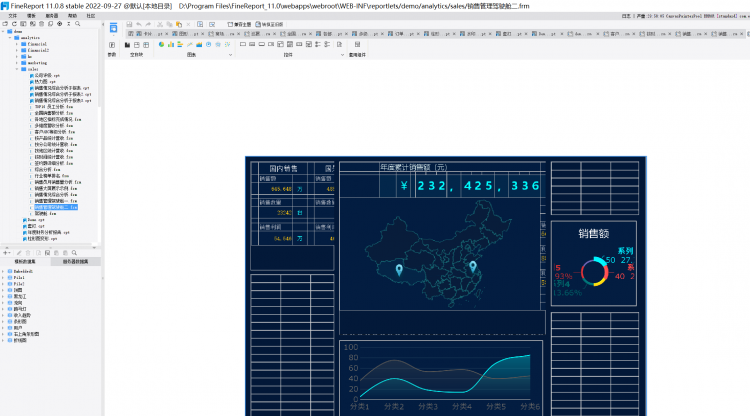This screenshot has height=416, width=750.
Task: Collapse all folders using the collapse icon
Action: point(68,23)
